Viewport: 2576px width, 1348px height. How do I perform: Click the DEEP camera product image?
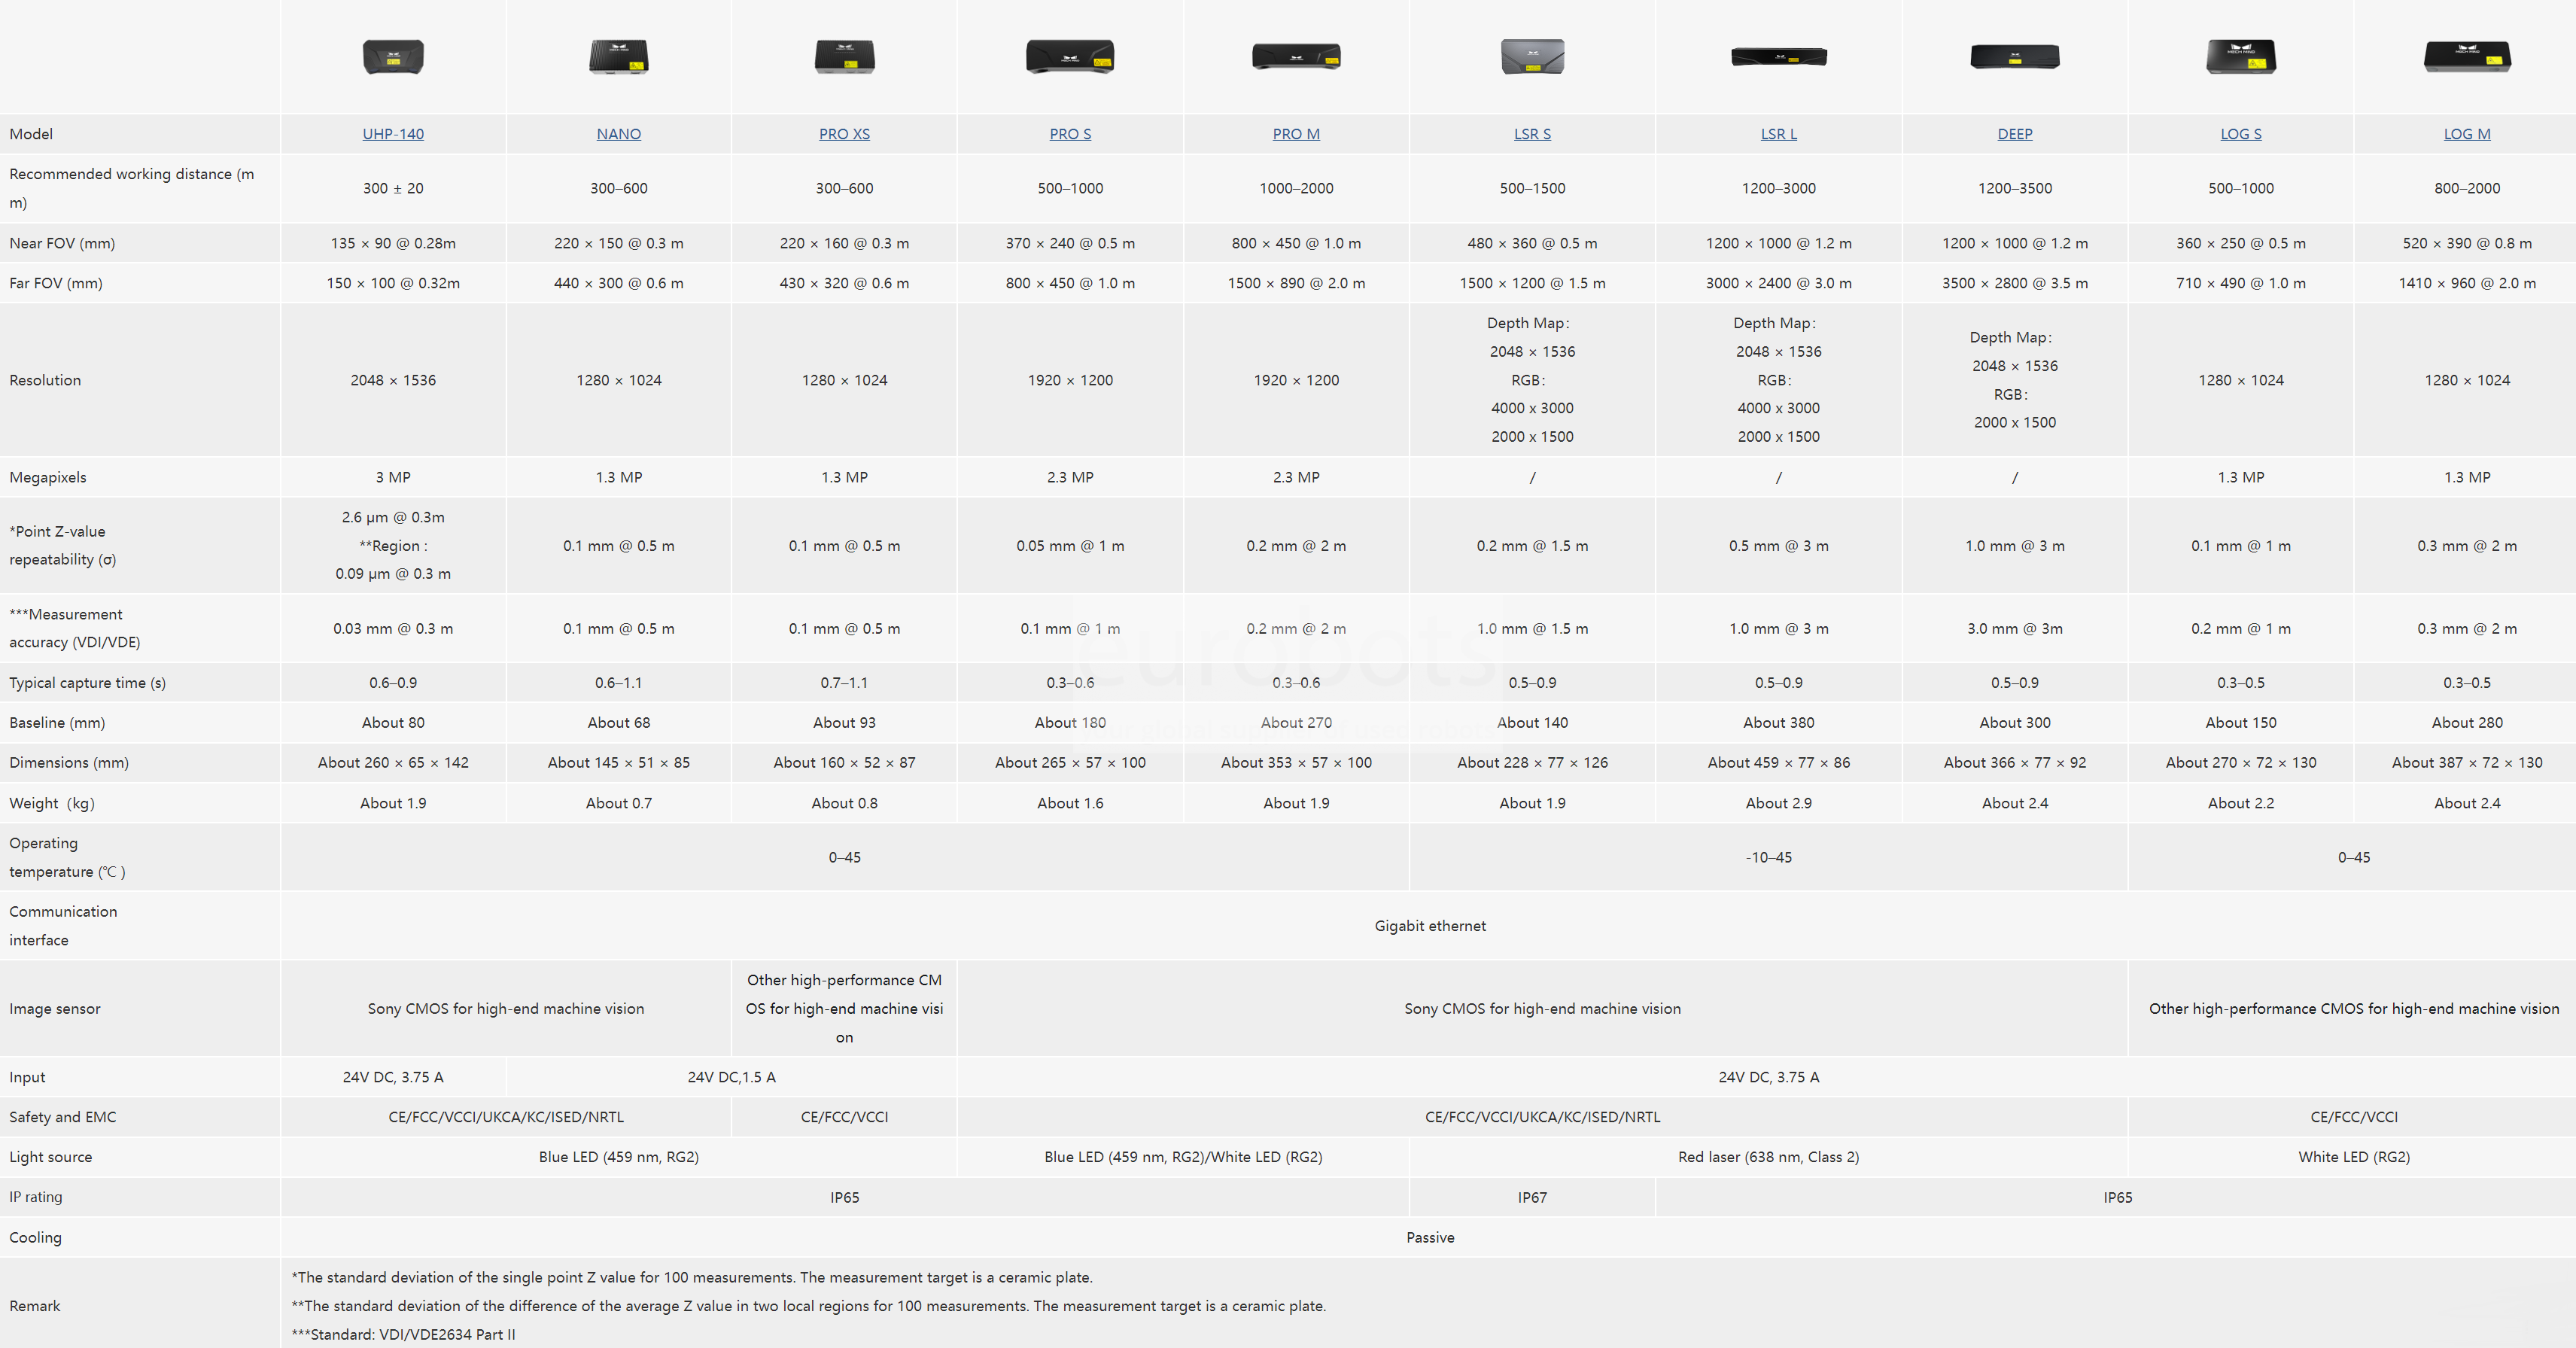pos(2015,57)
